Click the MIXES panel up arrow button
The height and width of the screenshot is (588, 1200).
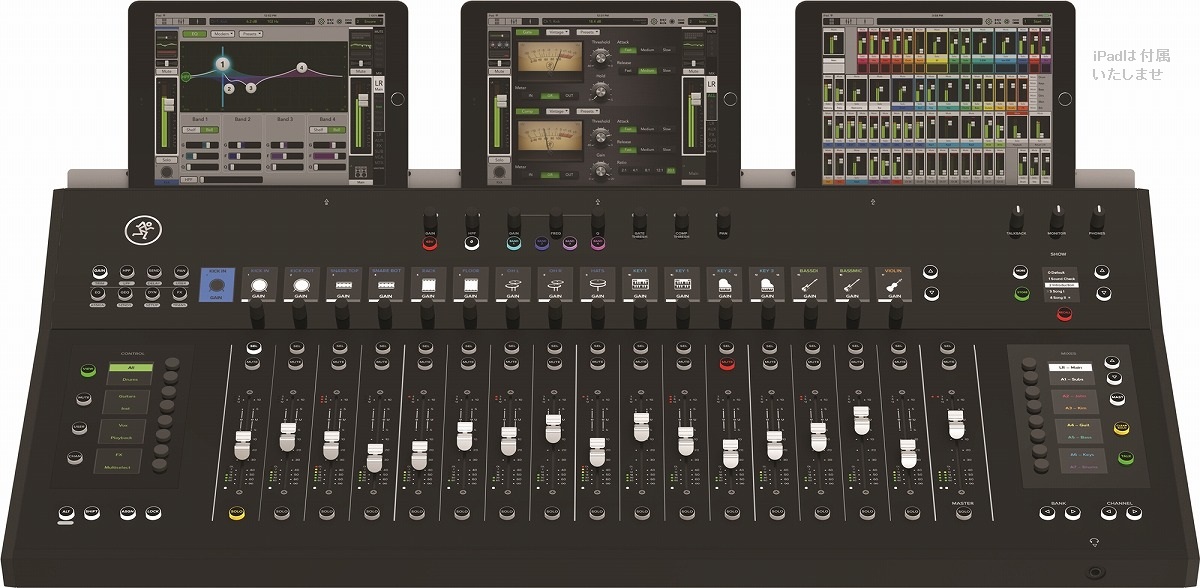[1114, 362]
